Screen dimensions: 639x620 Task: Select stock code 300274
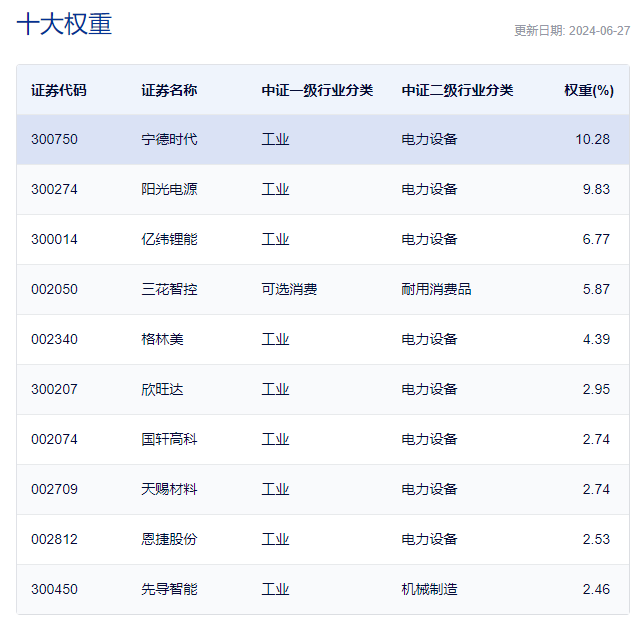[54, 190]
